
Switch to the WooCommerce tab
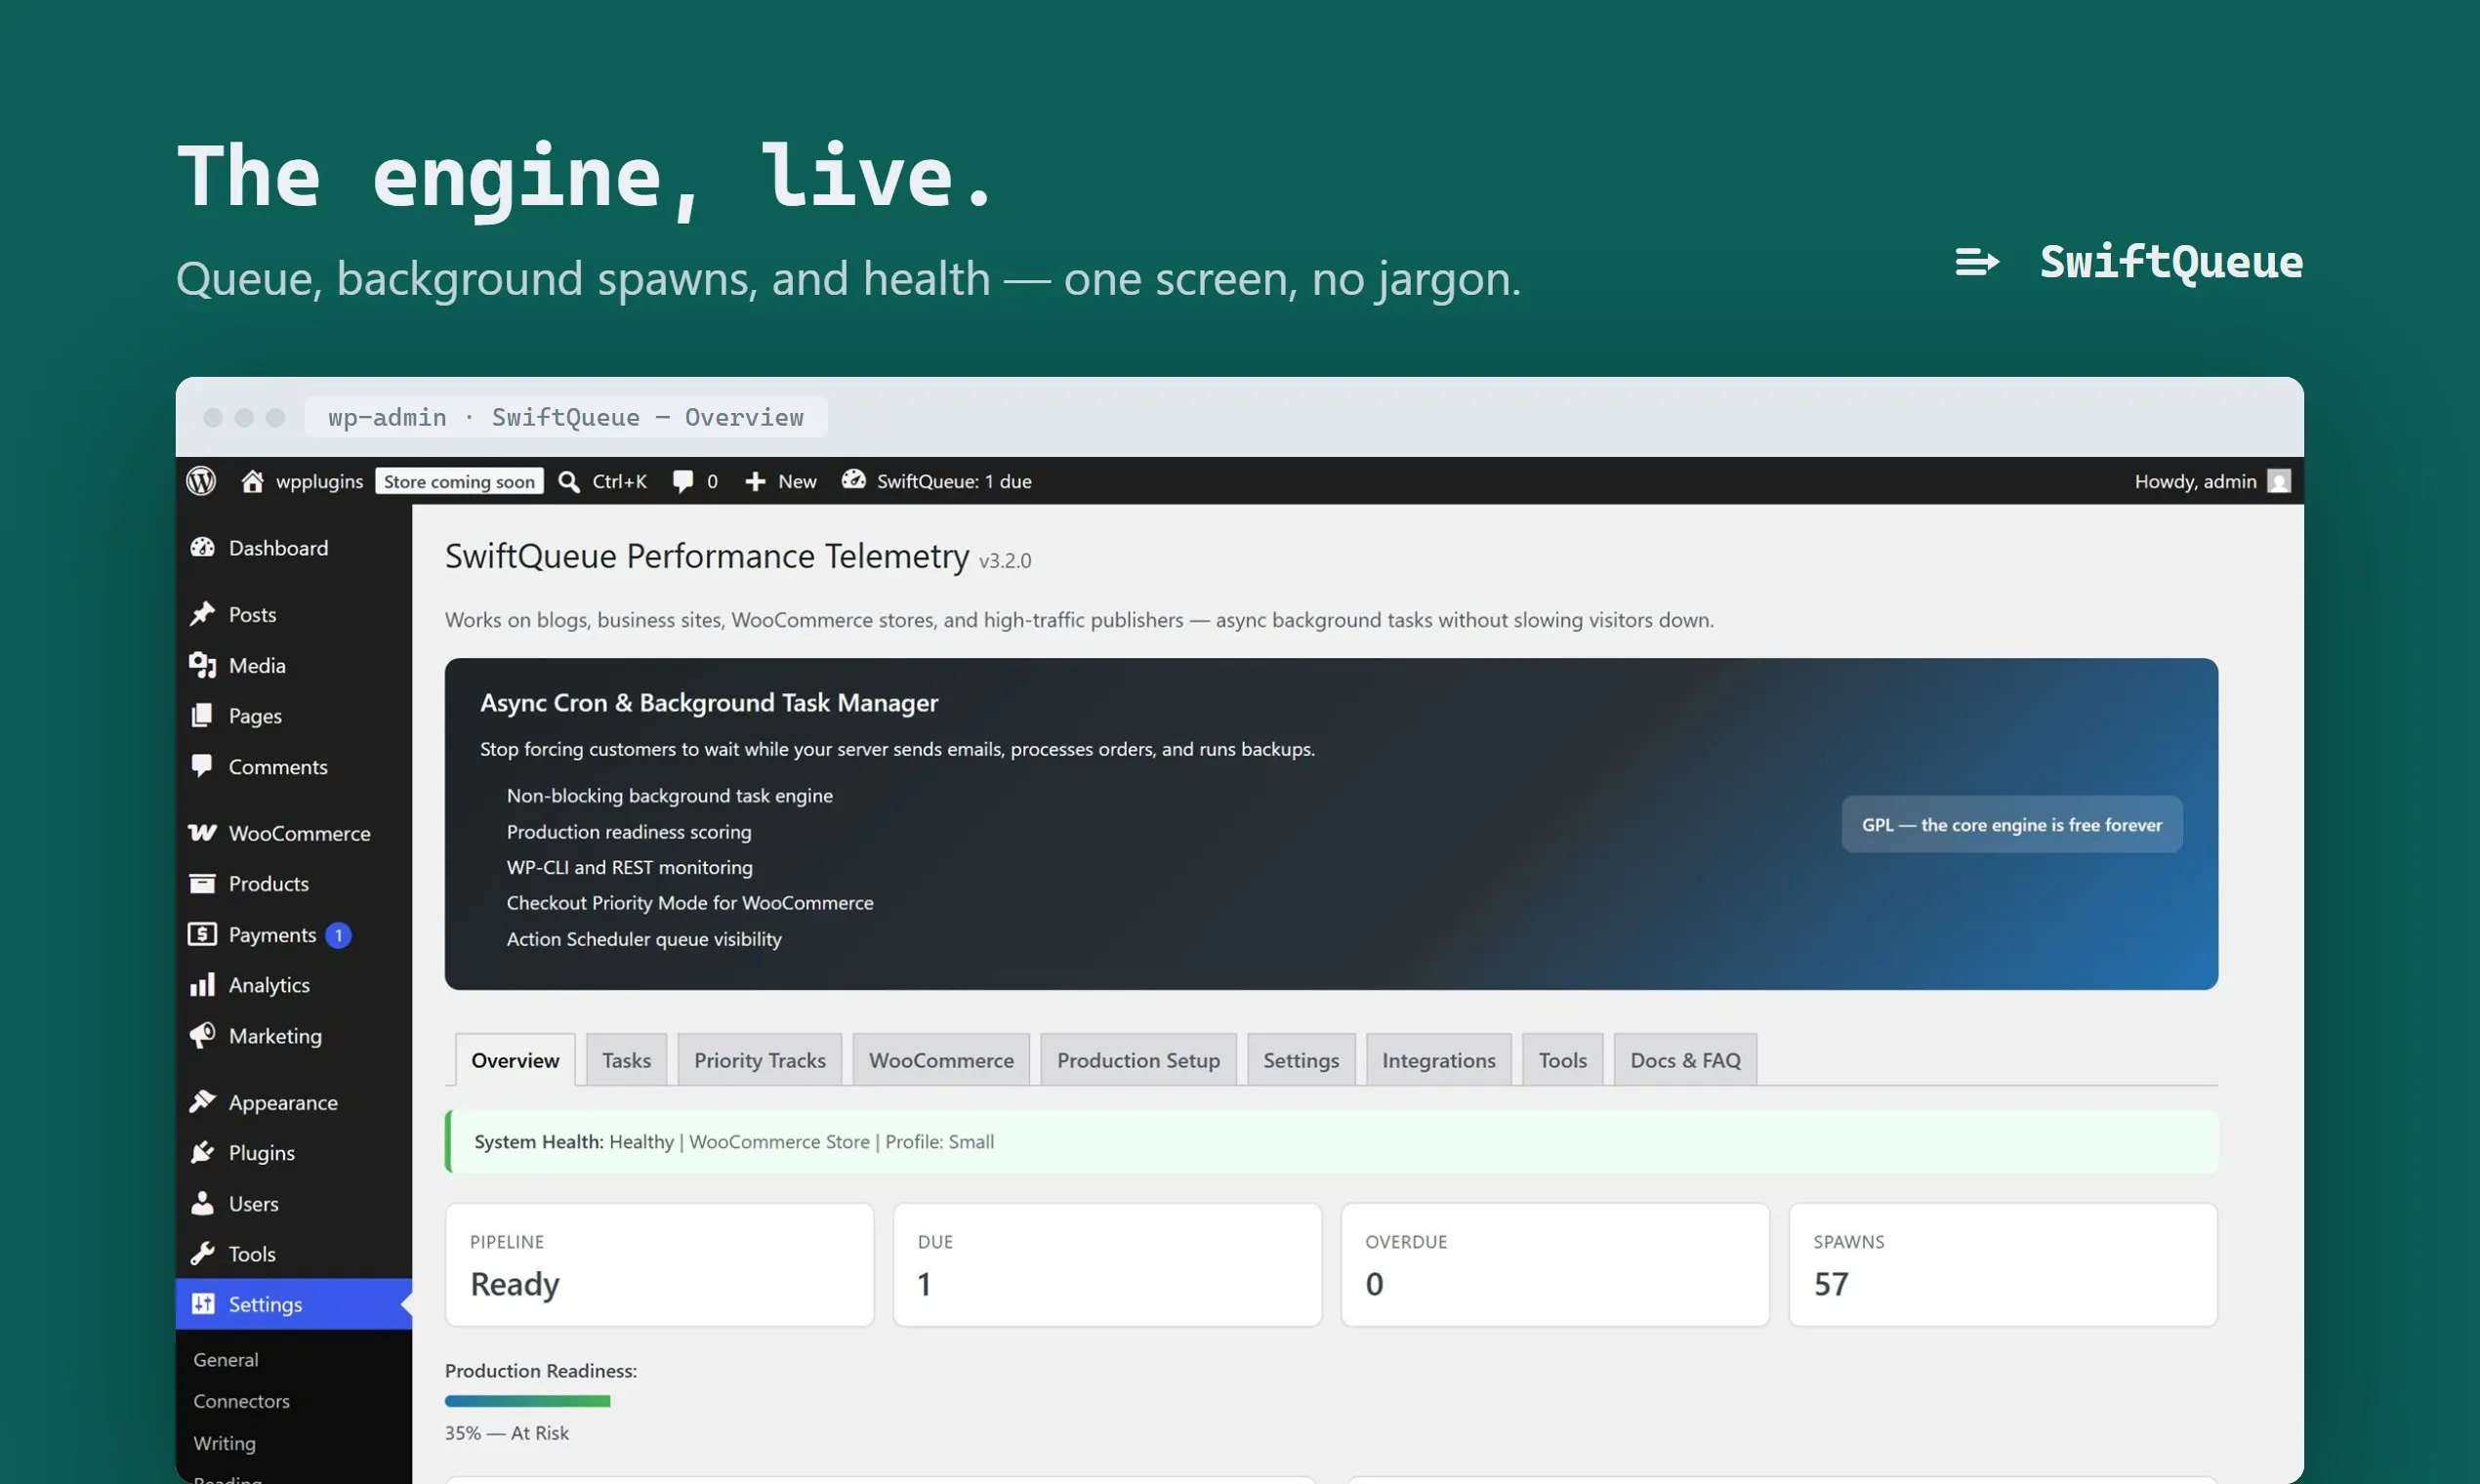pos(941,1060)
